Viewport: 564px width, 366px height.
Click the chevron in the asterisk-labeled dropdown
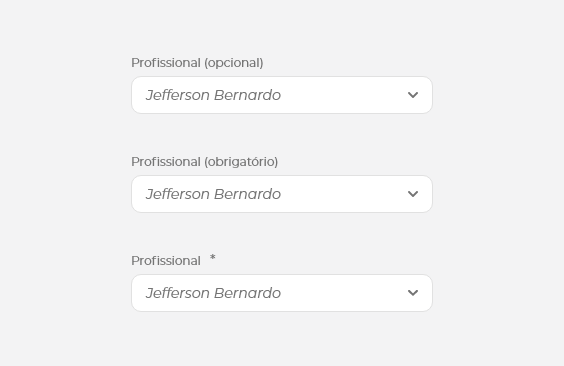(x=413, y=293)
